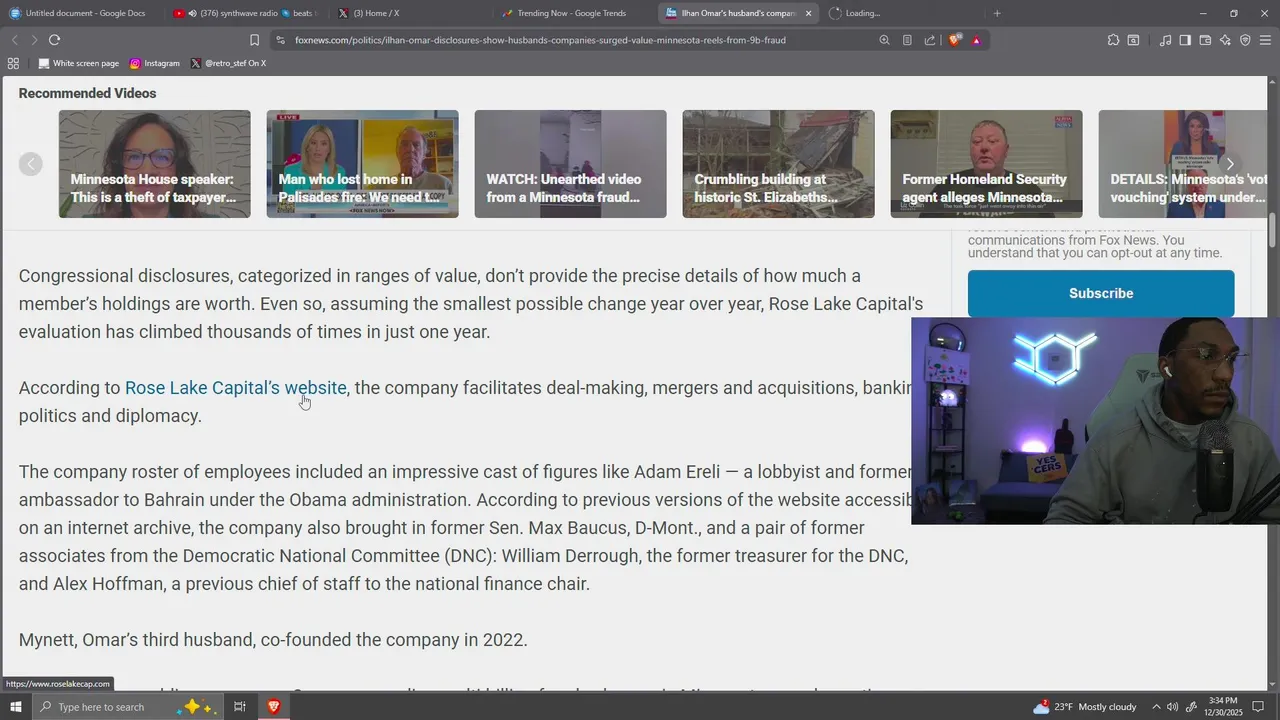Switch to the synthwave radio YouTube tab
Screen dimensions: 1280x720
click(x=246, y=13)
